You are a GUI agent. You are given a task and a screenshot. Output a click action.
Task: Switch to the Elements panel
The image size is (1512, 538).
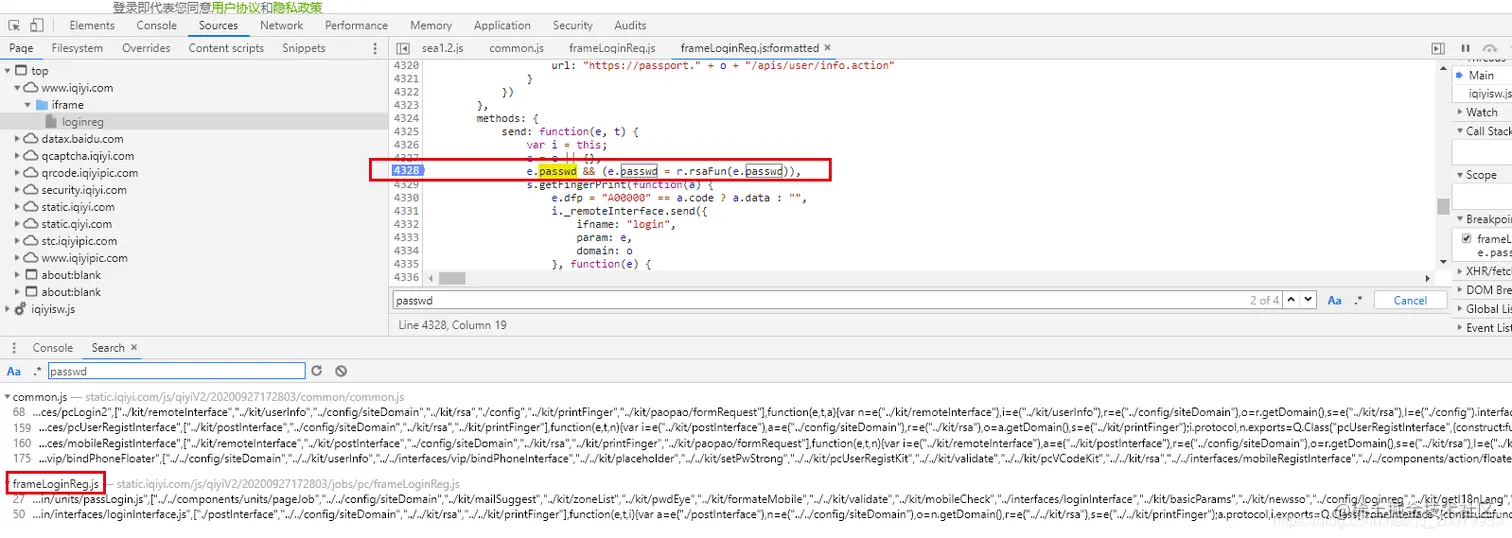tap(92, 25)
